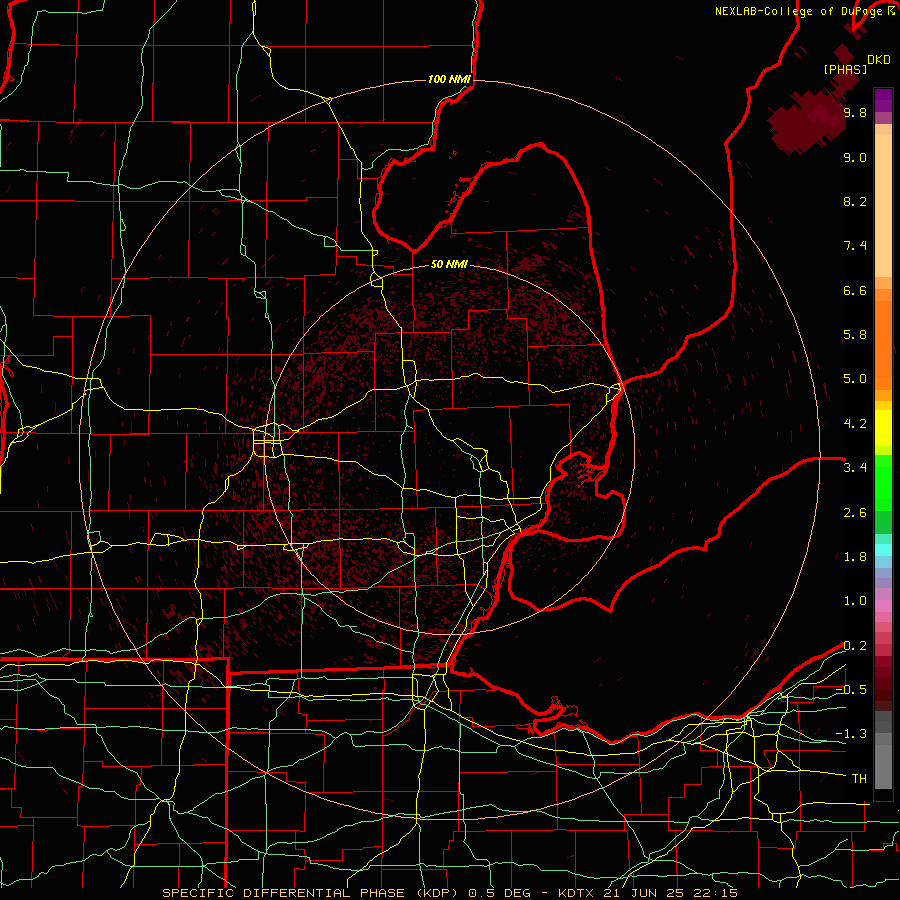Viewport: 900px width, 900px height.
Task: Click the [PHAS] units label
Action: pyautogui.click(x=845, y=69)
